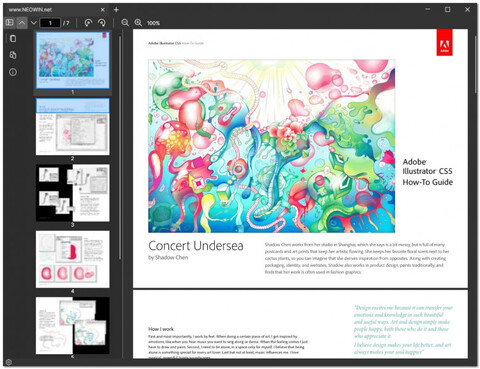The image size is (480, 369).
Task: Show page thumbnails view in sidebar
Action: tap(13, 38)
